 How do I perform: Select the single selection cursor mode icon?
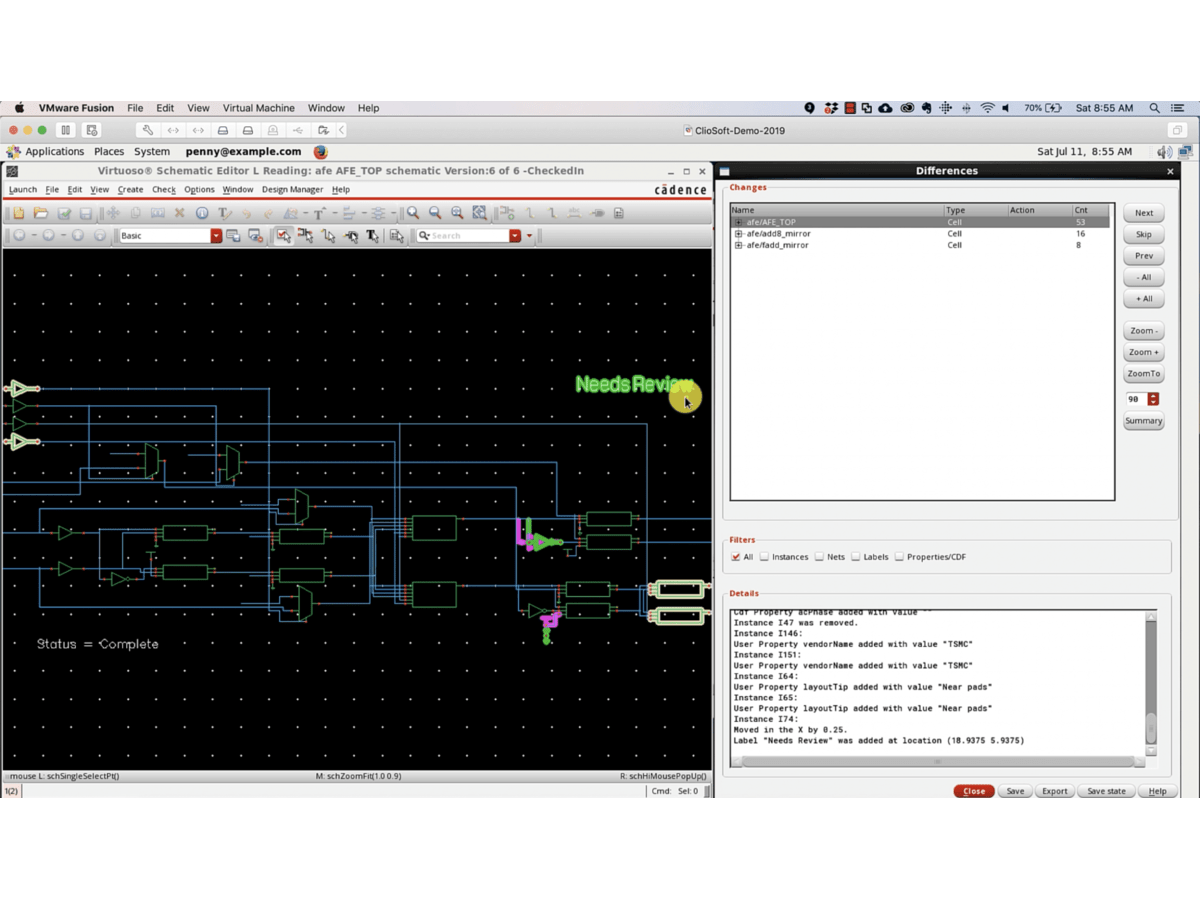(x=284, y=237)
